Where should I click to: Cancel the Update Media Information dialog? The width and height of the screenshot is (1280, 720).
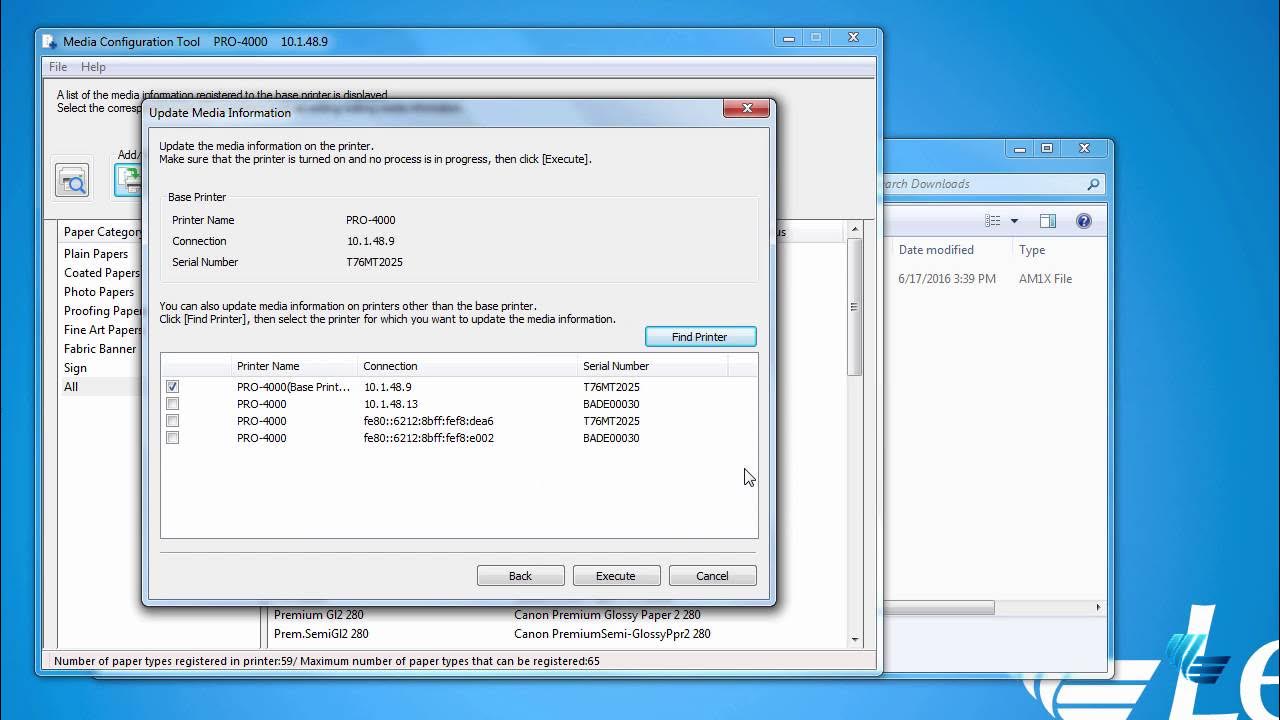tap(712, 576)
